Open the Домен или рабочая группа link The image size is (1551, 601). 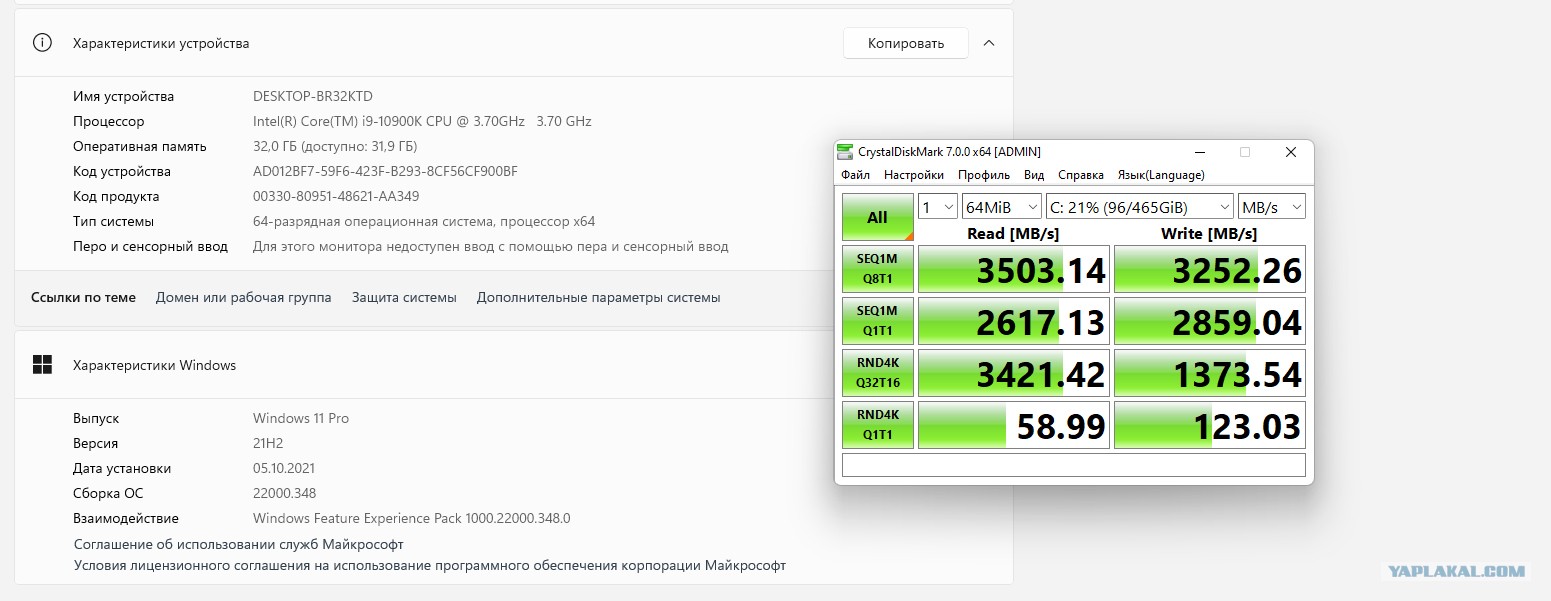(244, 297)
